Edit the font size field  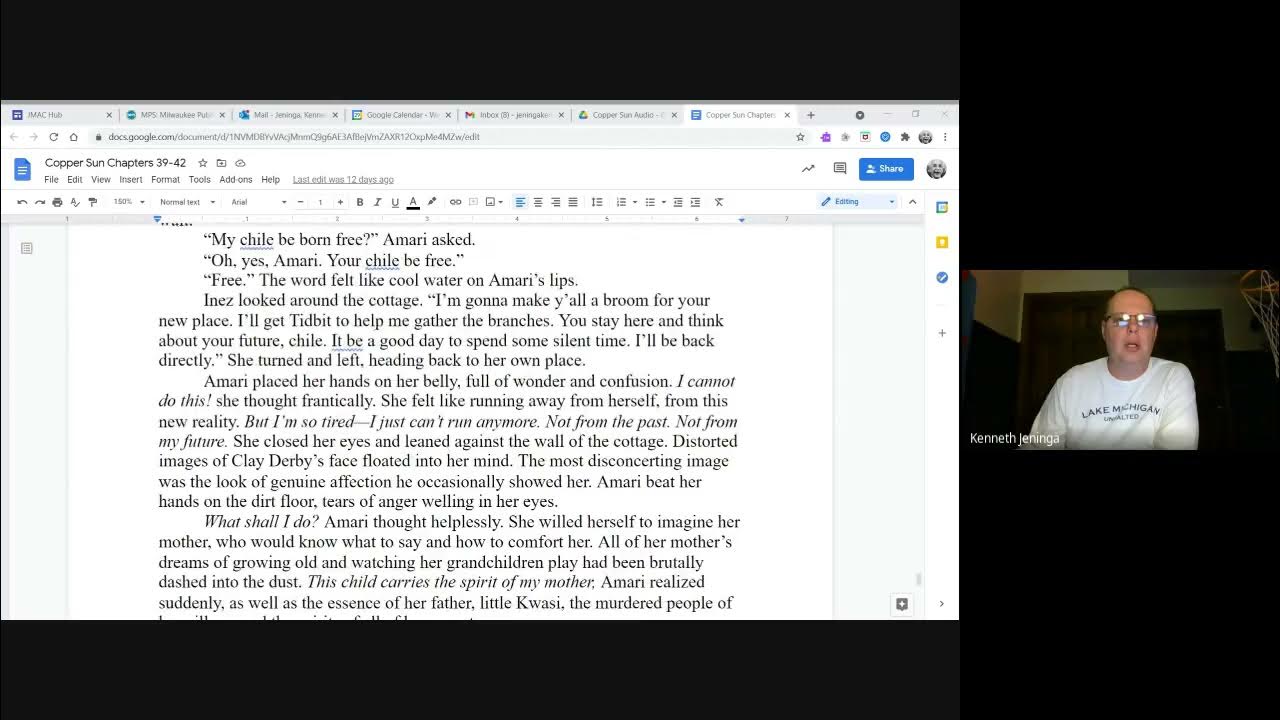pyautogui.click(x=320, y=202)
